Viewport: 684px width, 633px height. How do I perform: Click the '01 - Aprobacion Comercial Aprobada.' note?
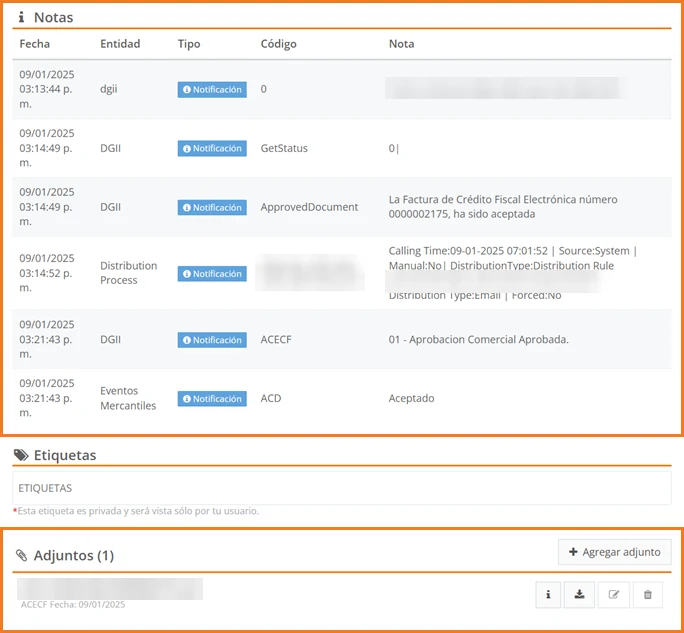click(479, 339)
